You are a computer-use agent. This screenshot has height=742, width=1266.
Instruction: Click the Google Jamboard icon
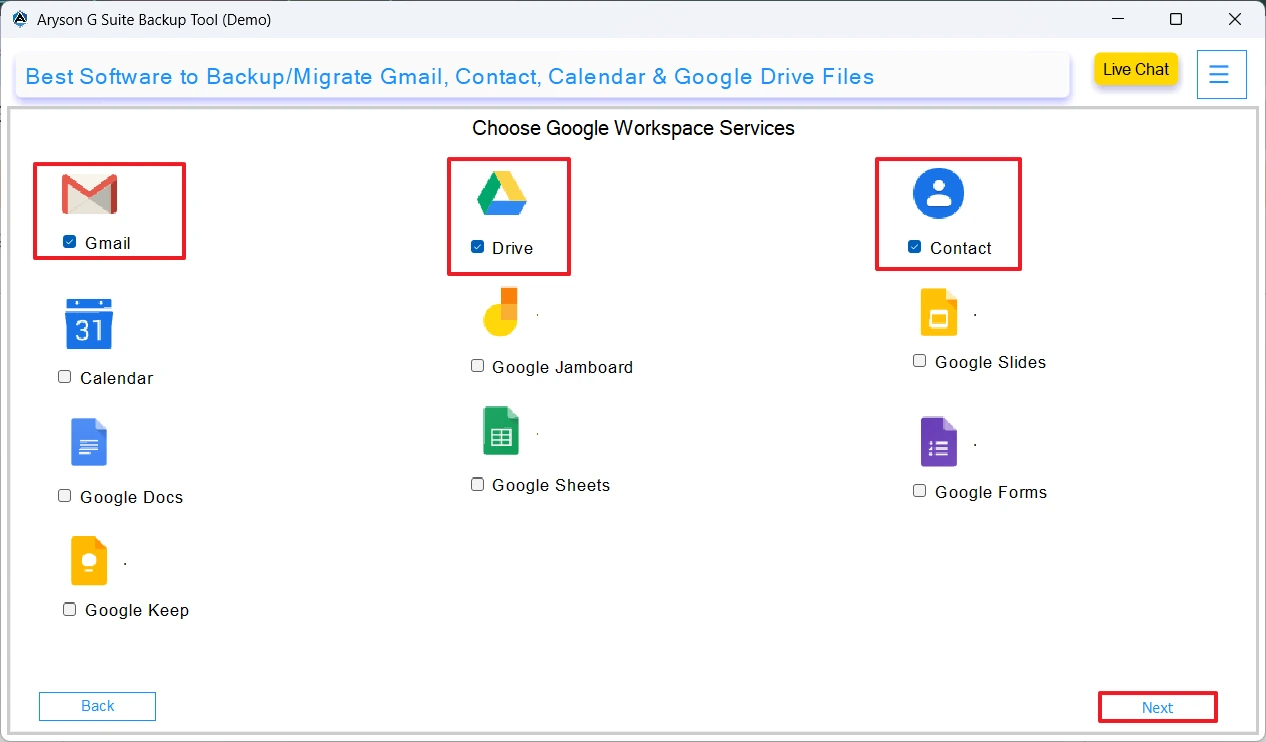pyautogui.click(x=501, y=312)
